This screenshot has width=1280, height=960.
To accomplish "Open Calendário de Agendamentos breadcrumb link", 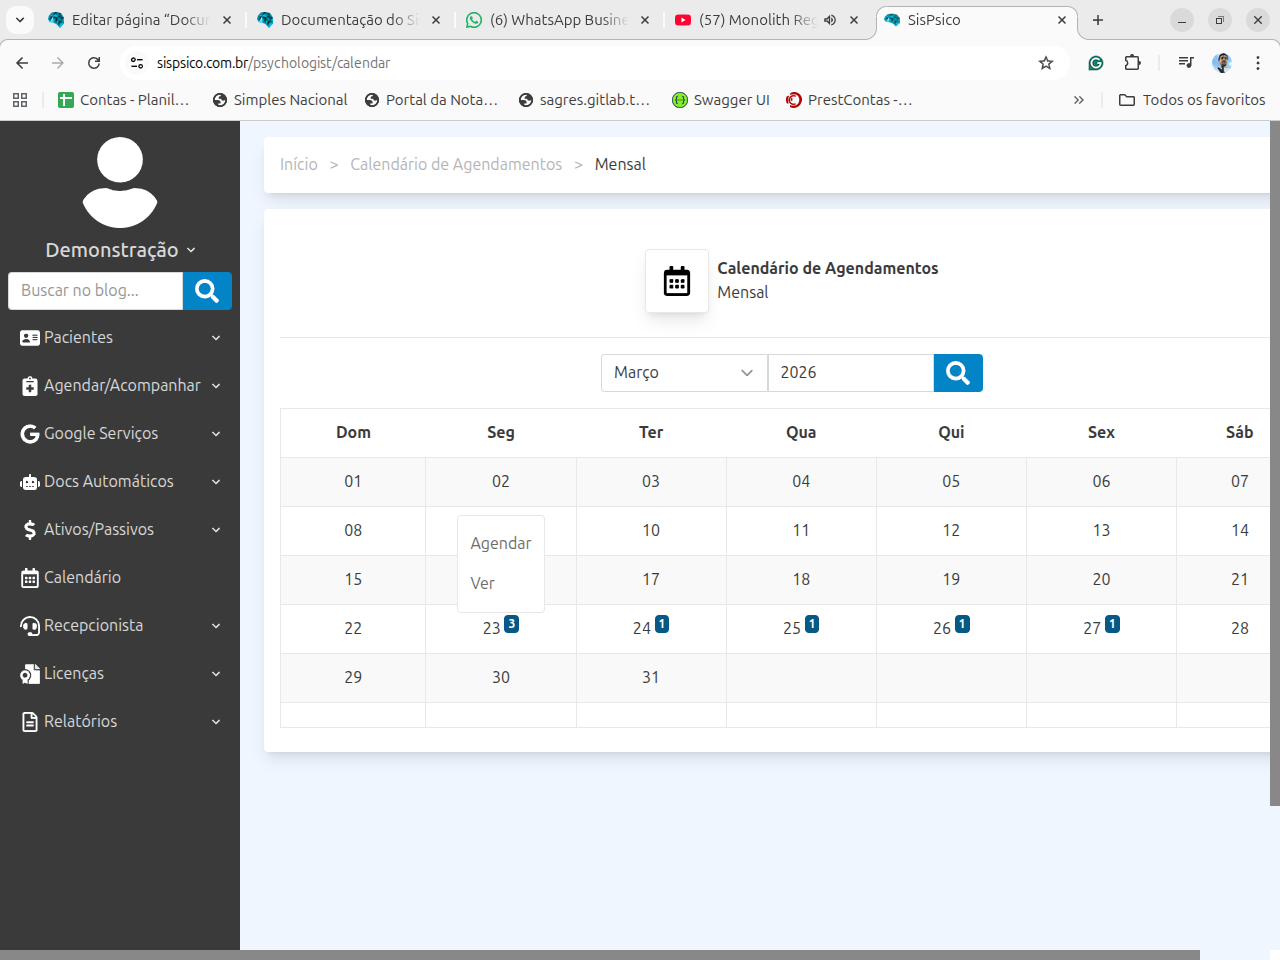I will pos(456,165).
